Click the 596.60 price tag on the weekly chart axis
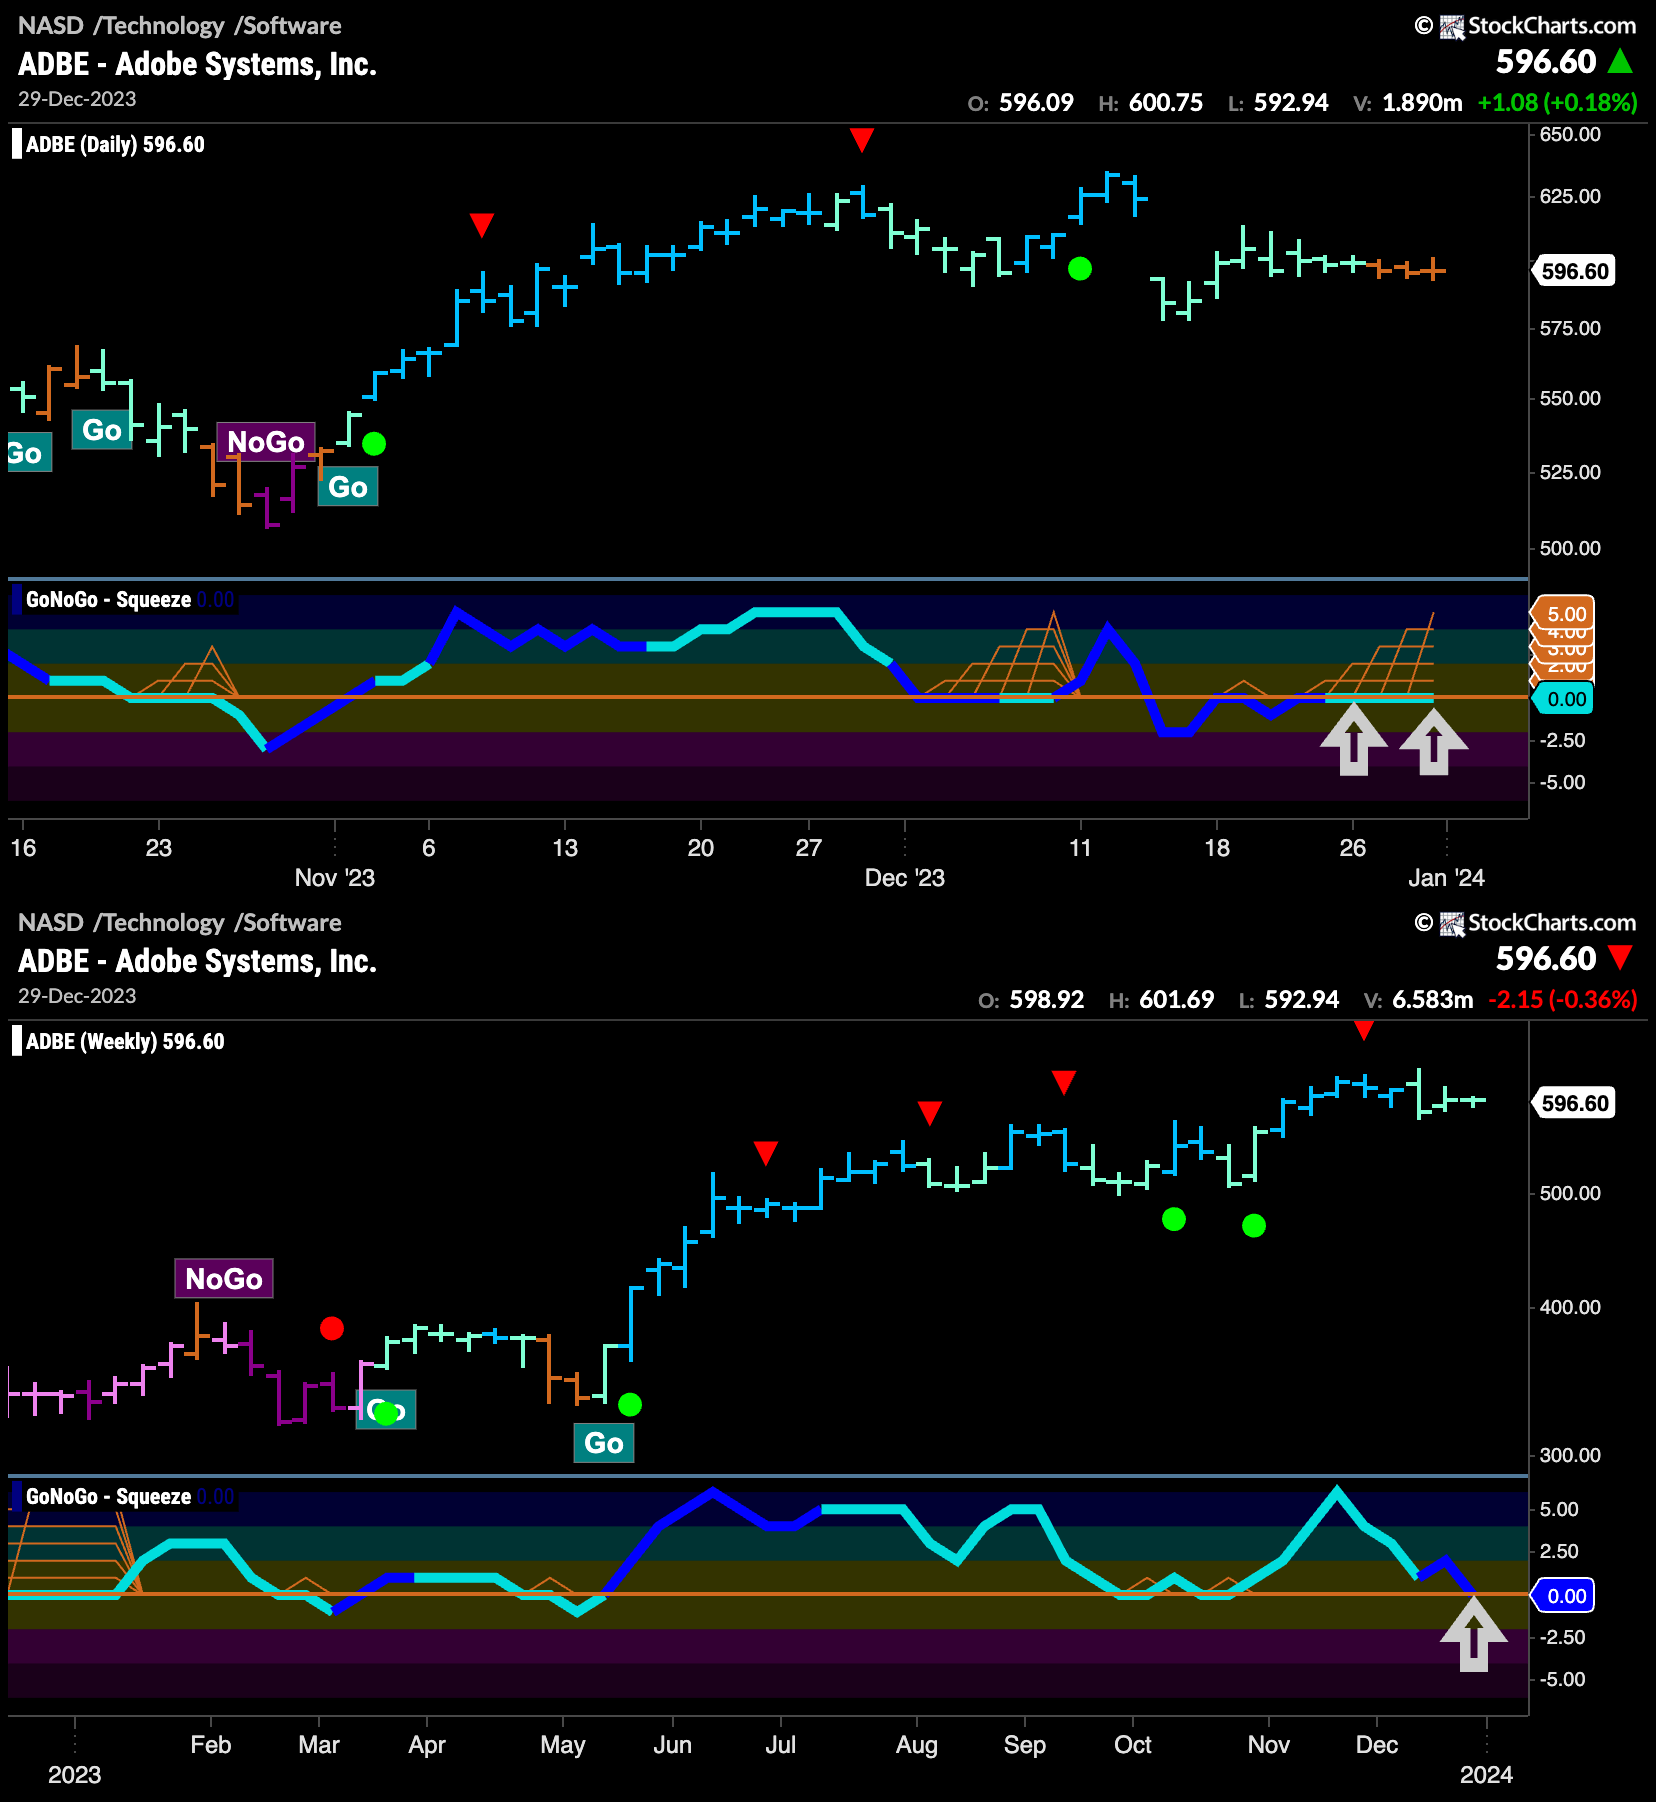Screen dimensions: 1656x1802 (1574, 1103)
